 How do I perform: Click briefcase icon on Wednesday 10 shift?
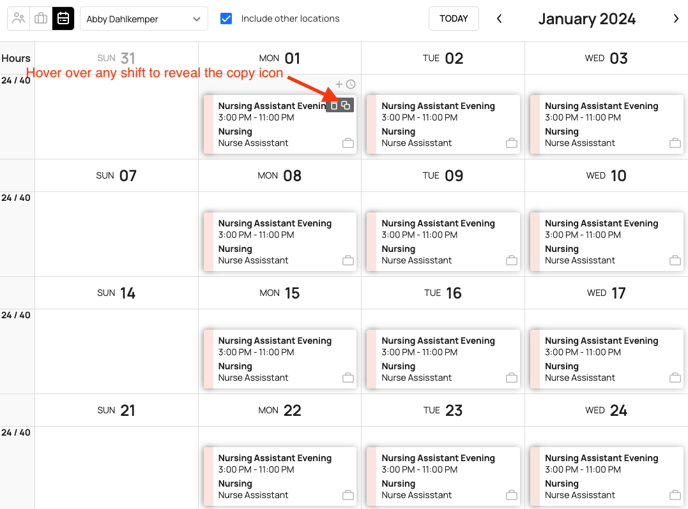tap(675, 261)
